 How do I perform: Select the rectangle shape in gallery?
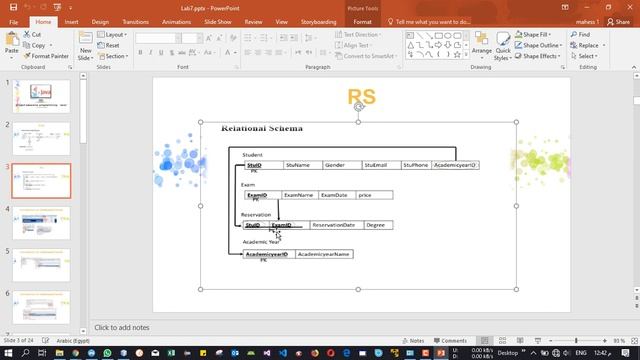point(438,36)
